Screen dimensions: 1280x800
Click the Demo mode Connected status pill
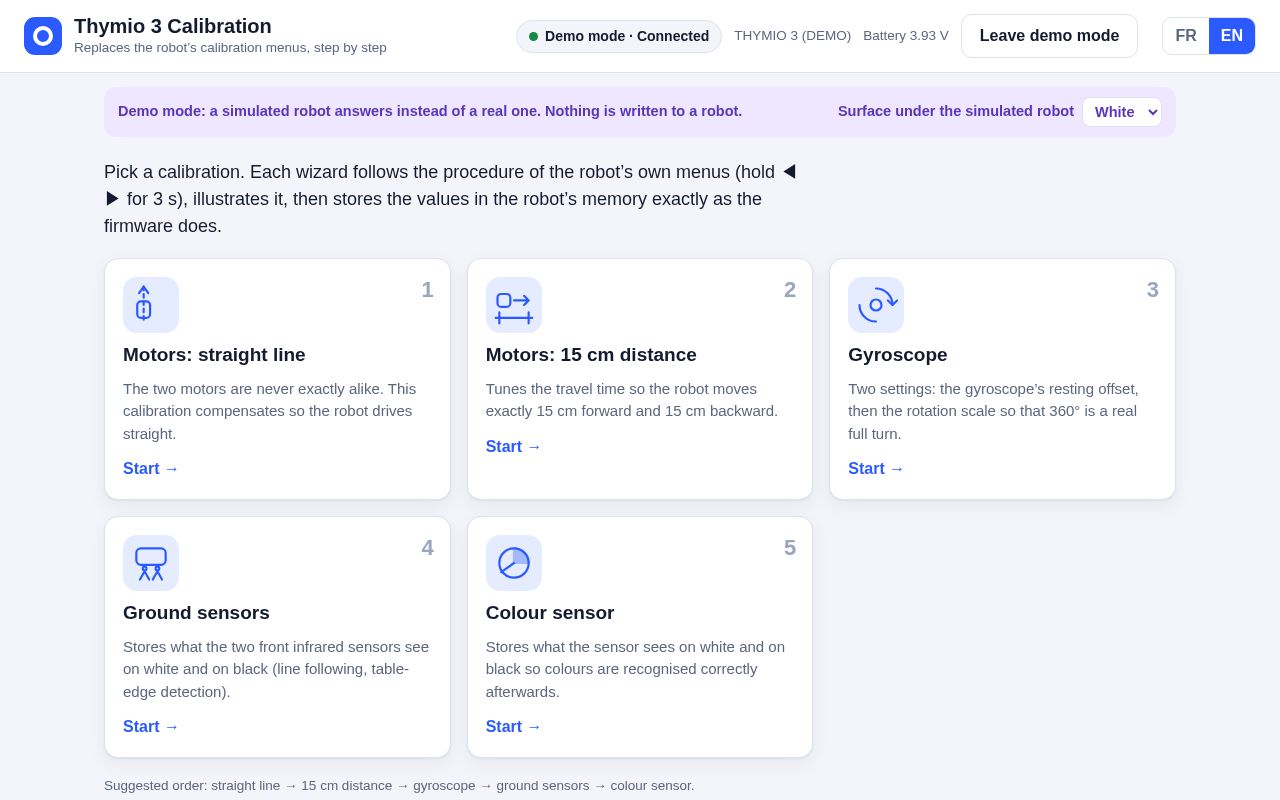619,36
